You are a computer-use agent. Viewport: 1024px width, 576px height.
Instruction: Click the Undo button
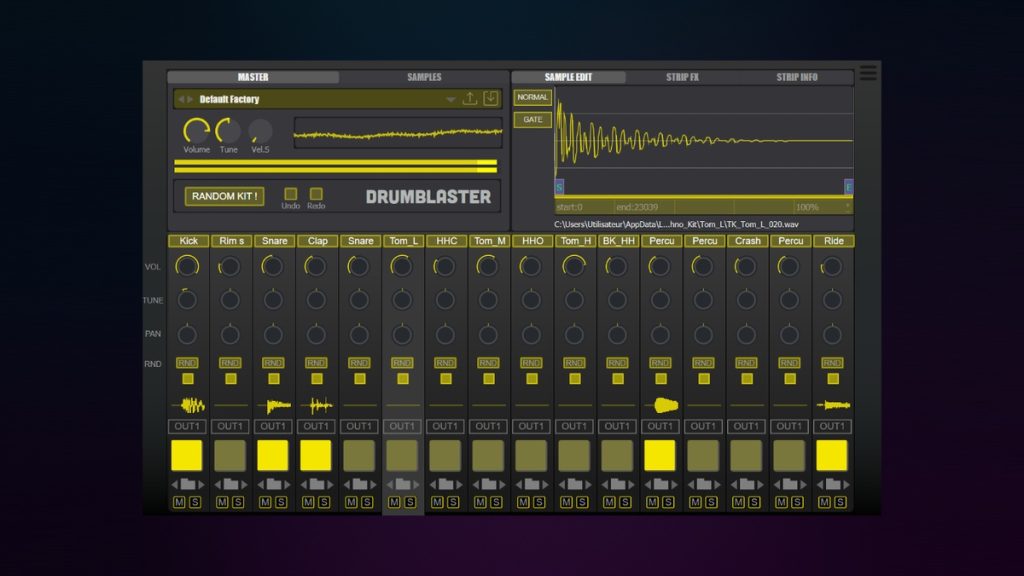(x=291, y=194)
